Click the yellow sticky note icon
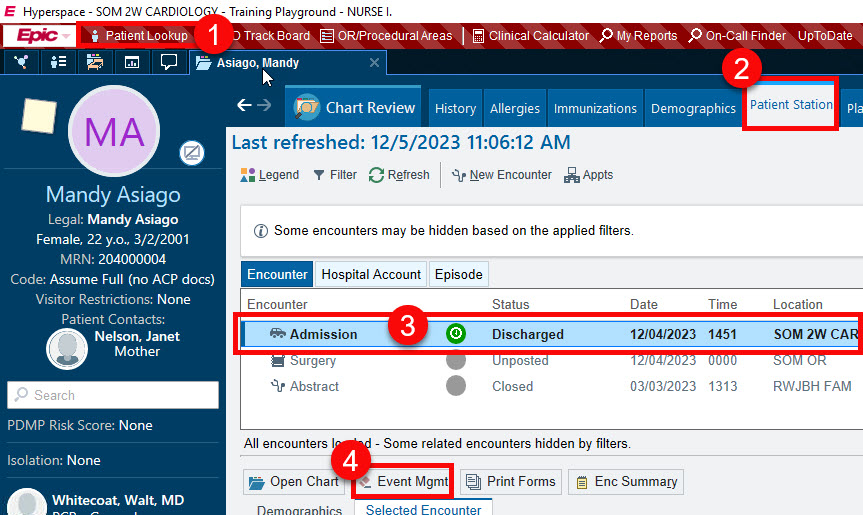Screen dimensions: 863x515 click(x=39, y=117)
